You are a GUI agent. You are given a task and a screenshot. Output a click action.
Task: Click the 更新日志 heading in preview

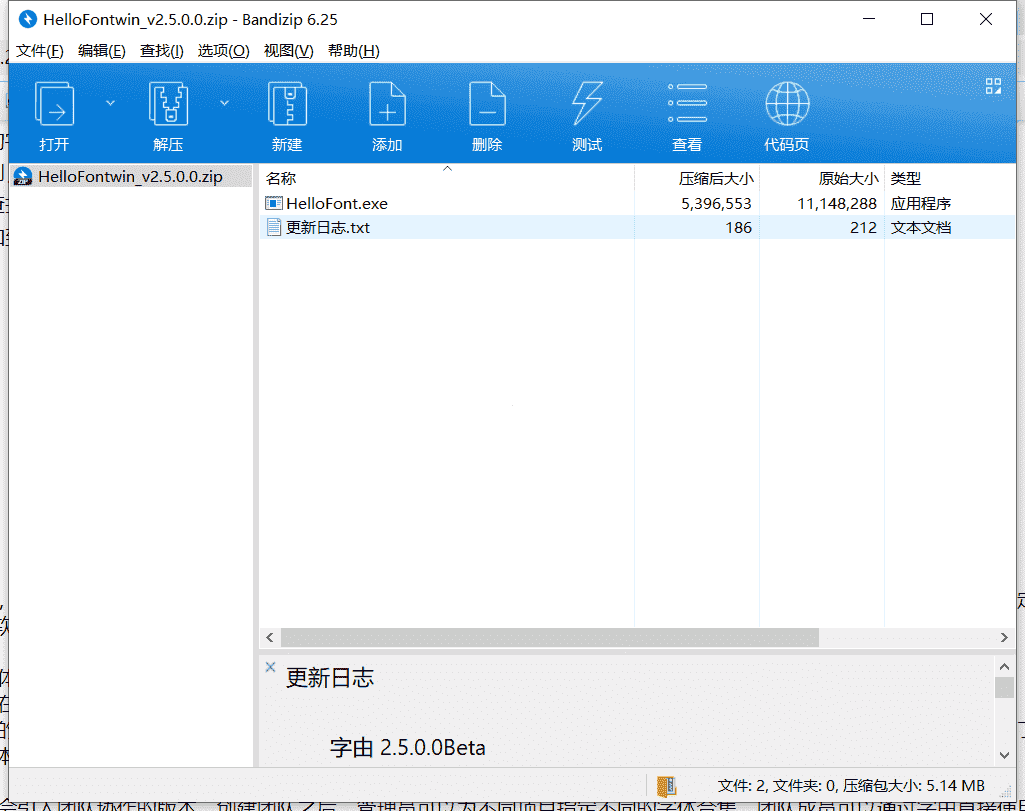coord(329,678)
